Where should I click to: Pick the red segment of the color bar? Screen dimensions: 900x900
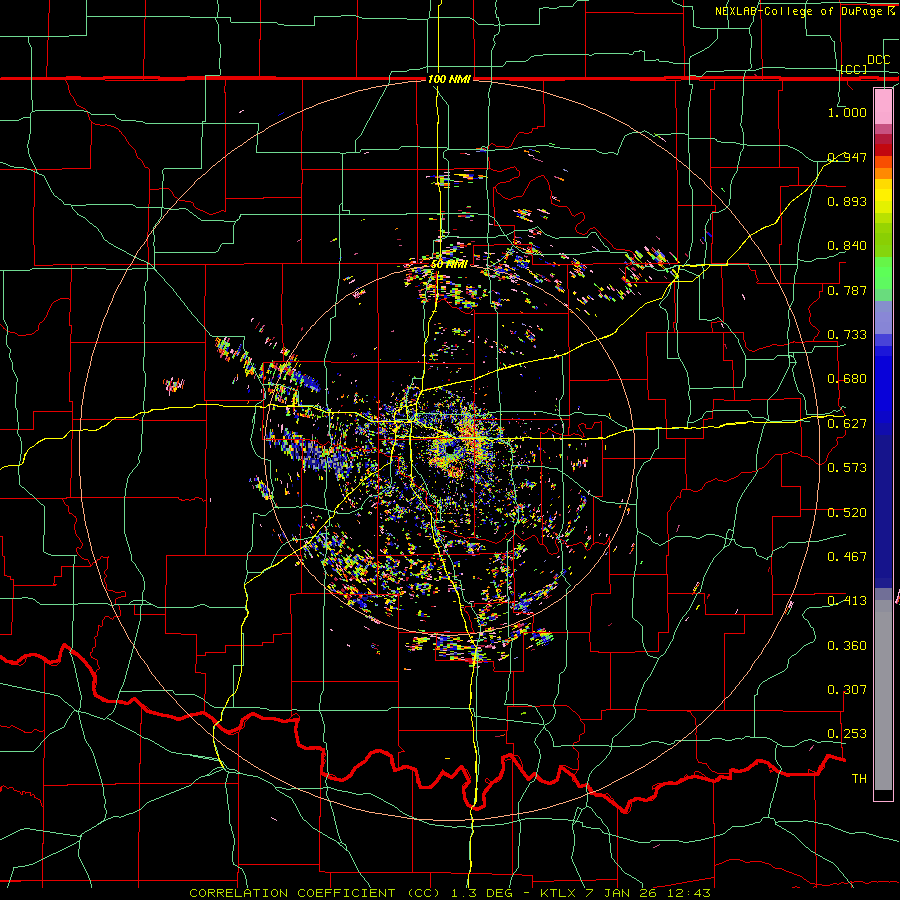(x=883, y=150)
